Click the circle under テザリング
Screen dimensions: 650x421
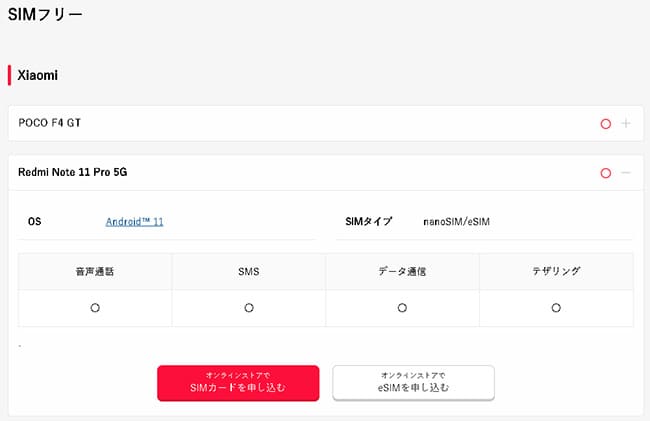(x=556, y=308)
